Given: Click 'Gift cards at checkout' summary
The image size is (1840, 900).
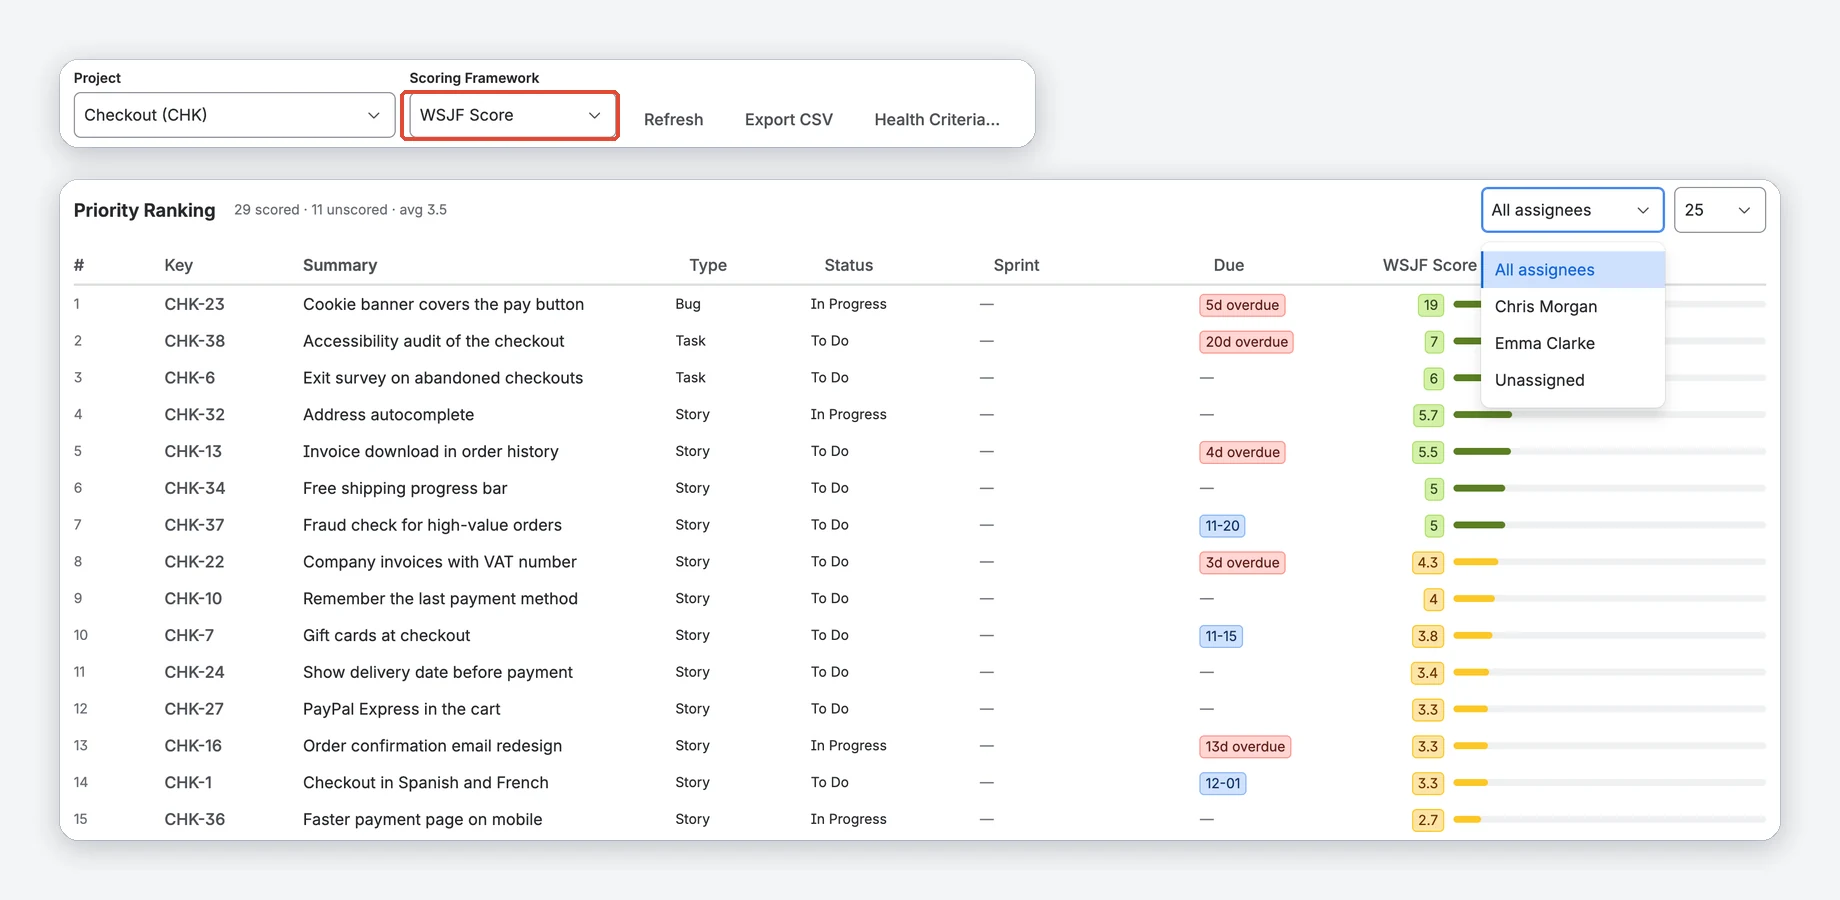Looking at the screenshot, I should coord(386,636).
